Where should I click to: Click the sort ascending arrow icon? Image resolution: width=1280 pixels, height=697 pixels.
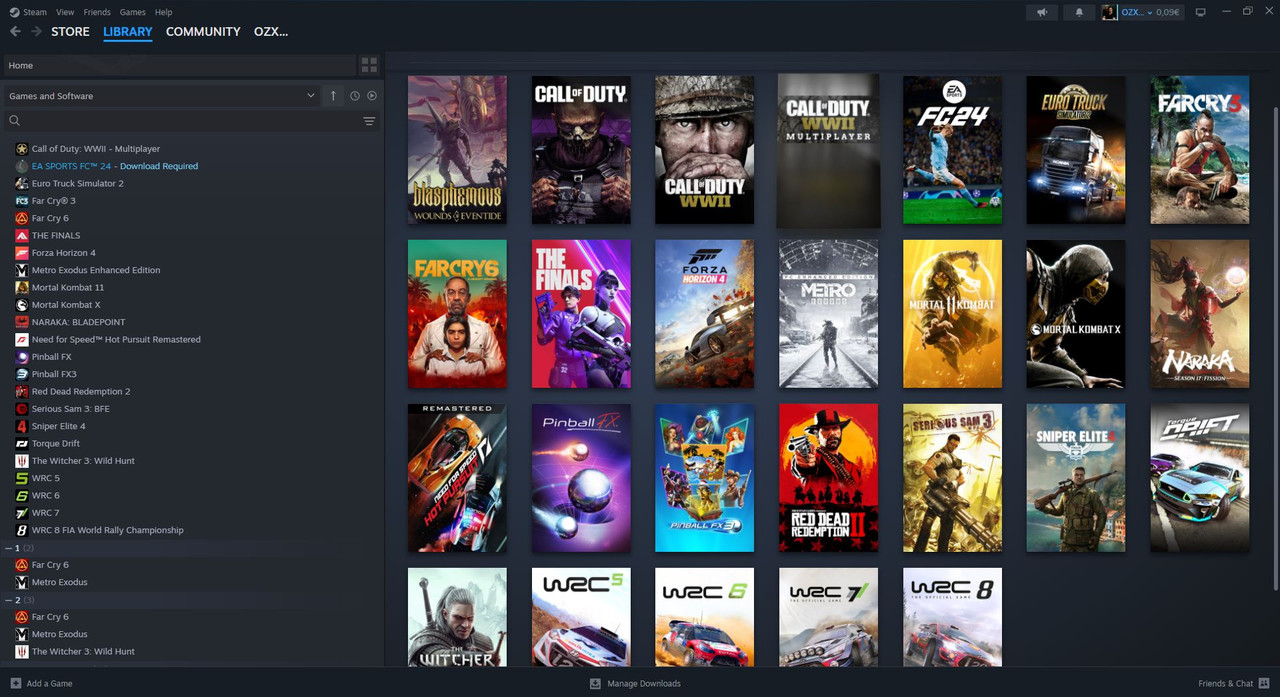point(334,96)
